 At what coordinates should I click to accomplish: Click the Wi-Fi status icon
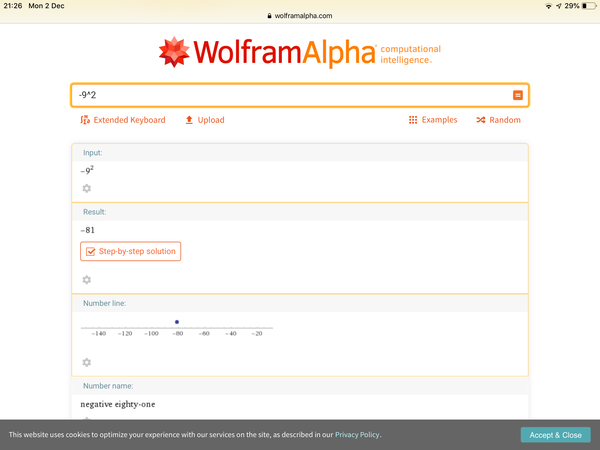click(548, 6)
